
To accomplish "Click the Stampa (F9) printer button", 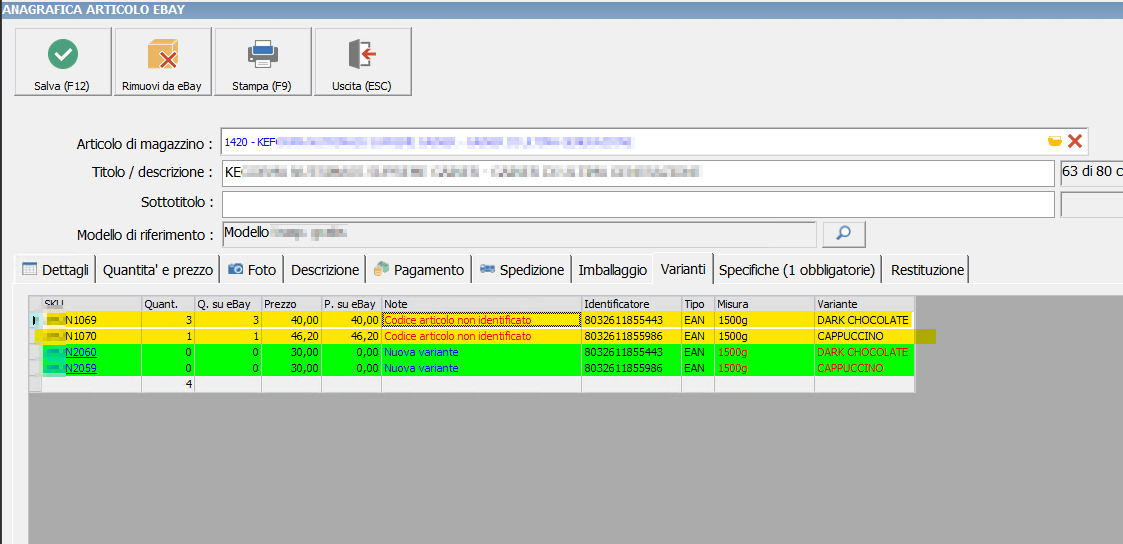I will coord(263,62).
